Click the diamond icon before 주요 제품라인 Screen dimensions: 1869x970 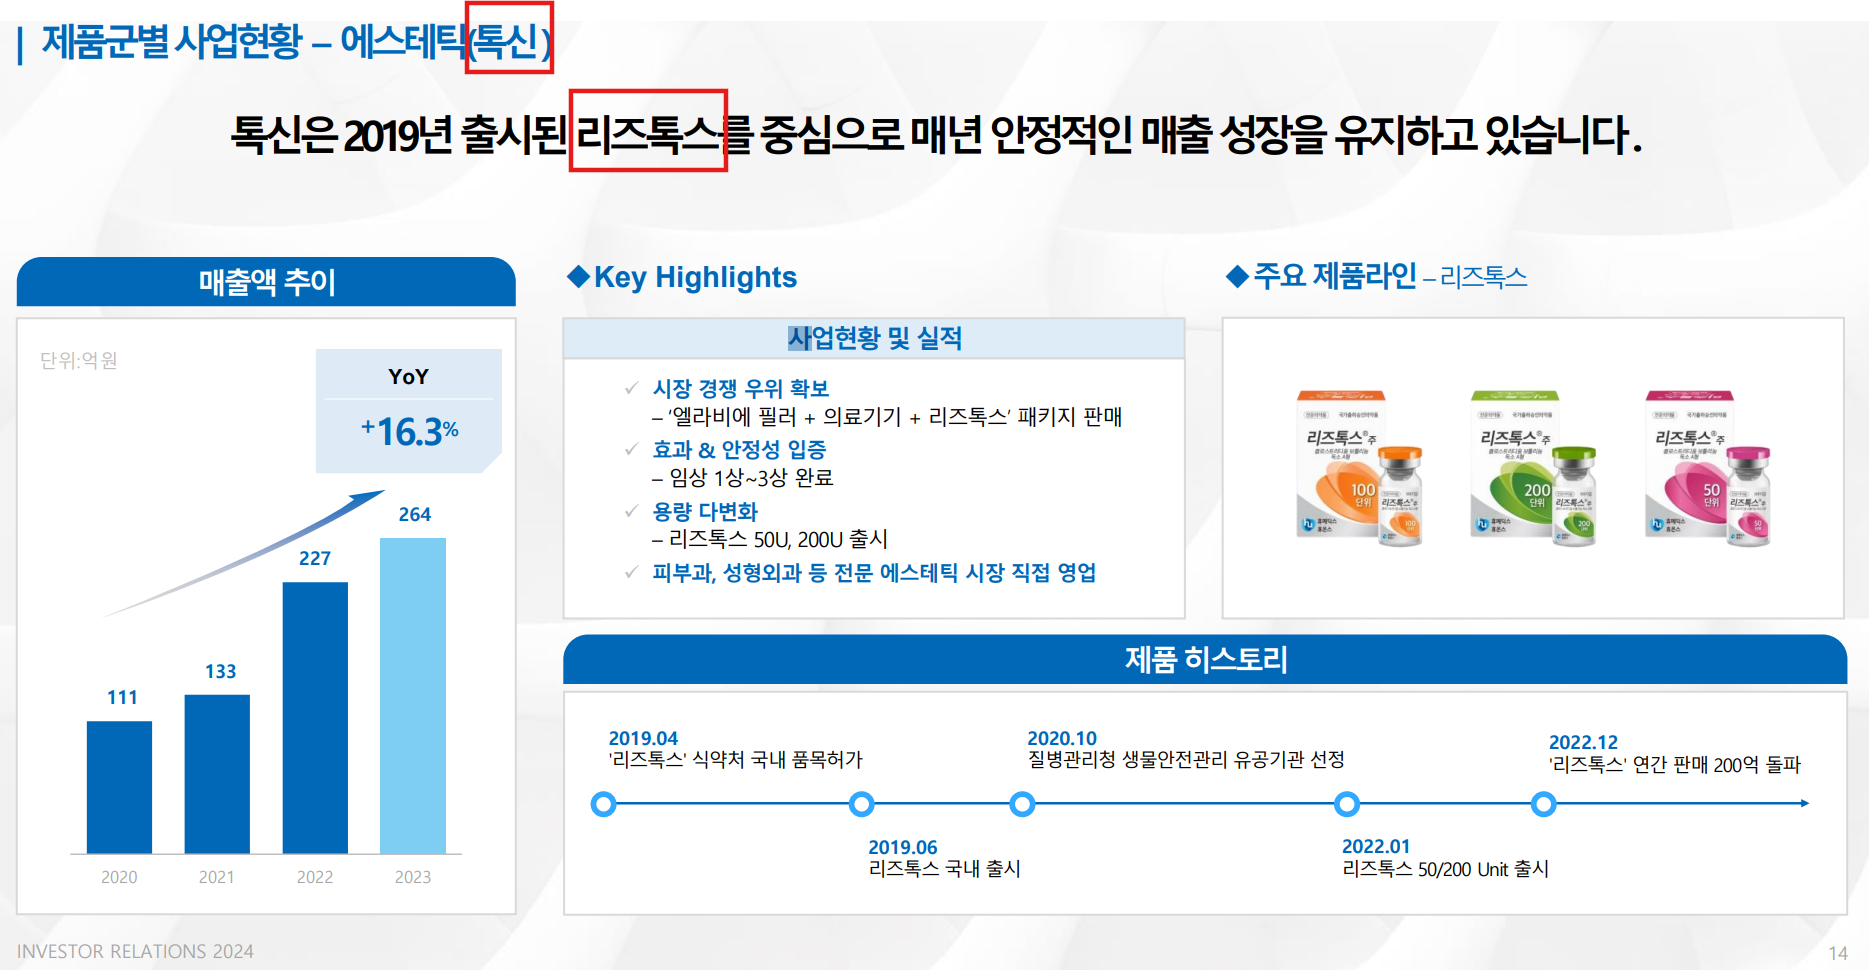tap(1237, 276)
